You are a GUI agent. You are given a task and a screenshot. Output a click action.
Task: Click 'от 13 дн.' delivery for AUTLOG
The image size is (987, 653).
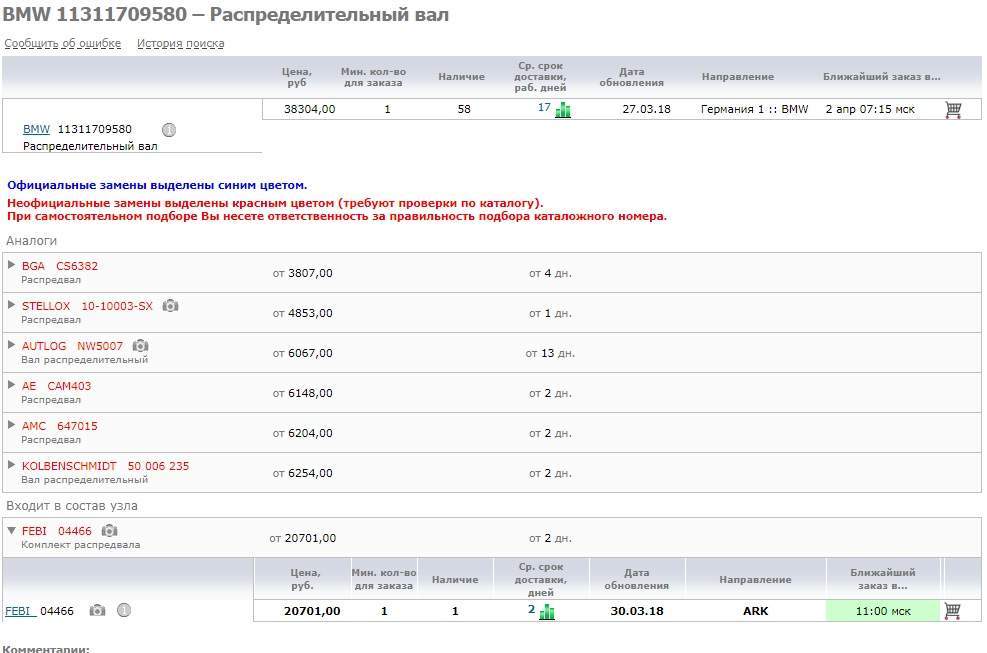[x=550, y=353]
